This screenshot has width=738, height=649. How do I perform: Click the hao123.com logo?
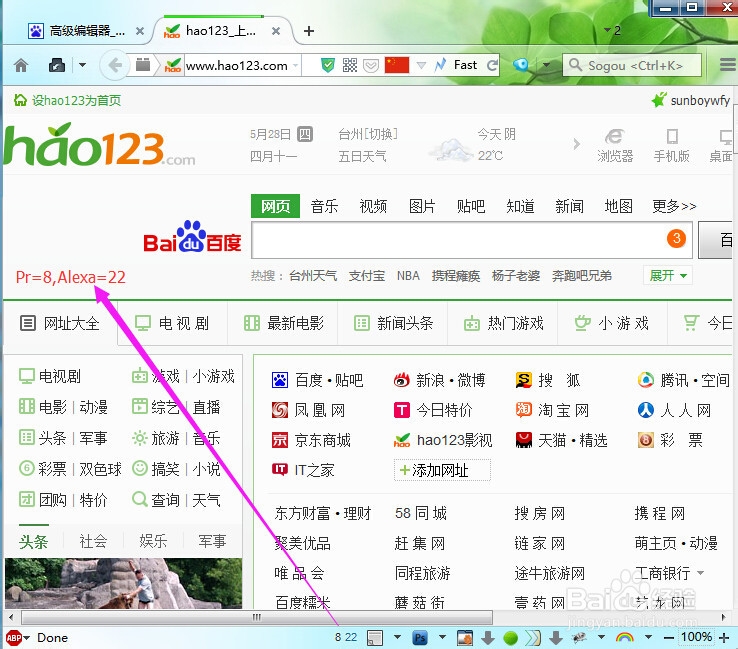[99, 145]
